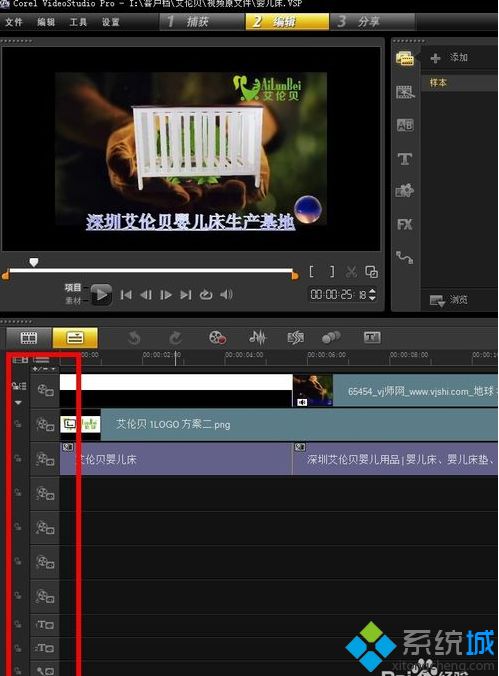499x676 pixels.
Task: Jump to end of project
Action: [x=186, y=295]
